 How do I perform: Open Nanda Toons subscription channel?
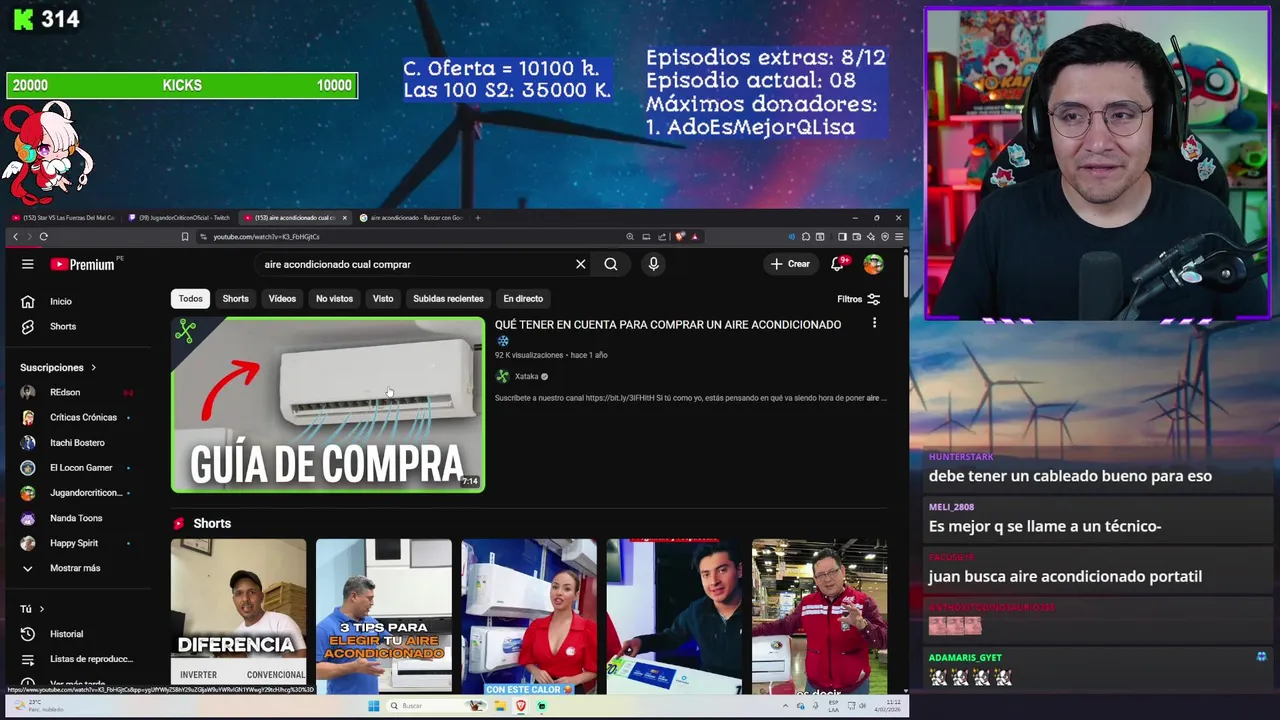click(x=75, y=518)
